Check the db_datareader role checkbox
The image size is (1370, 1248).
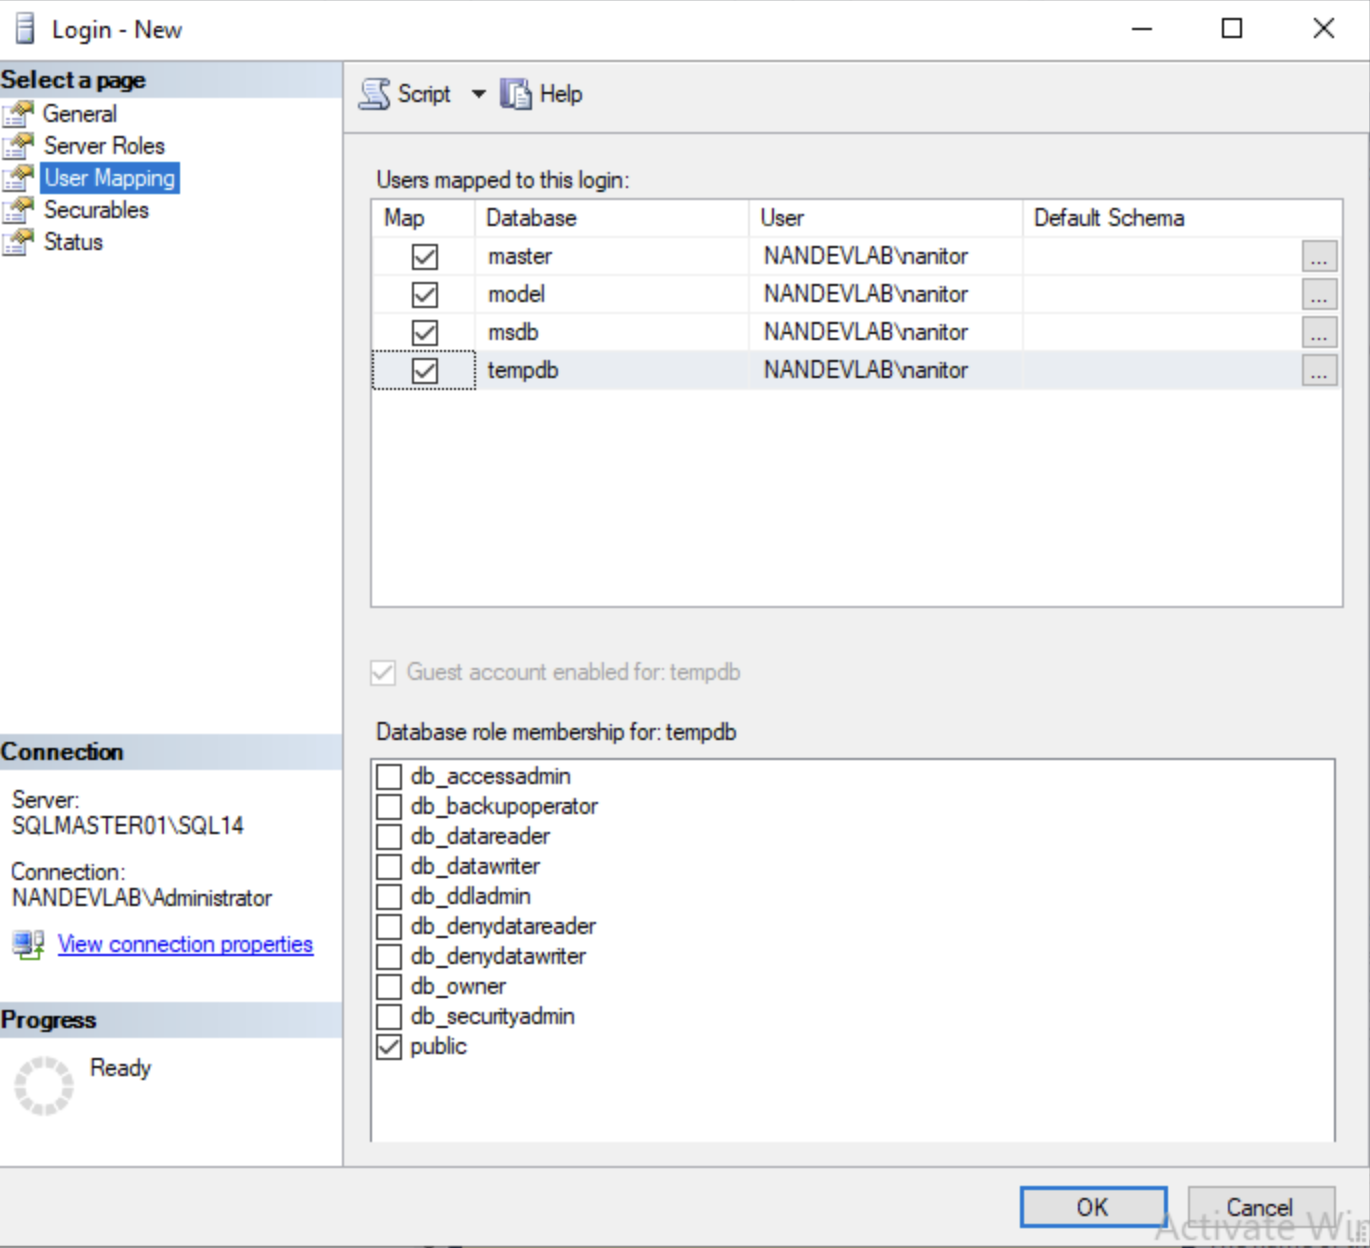389,837
